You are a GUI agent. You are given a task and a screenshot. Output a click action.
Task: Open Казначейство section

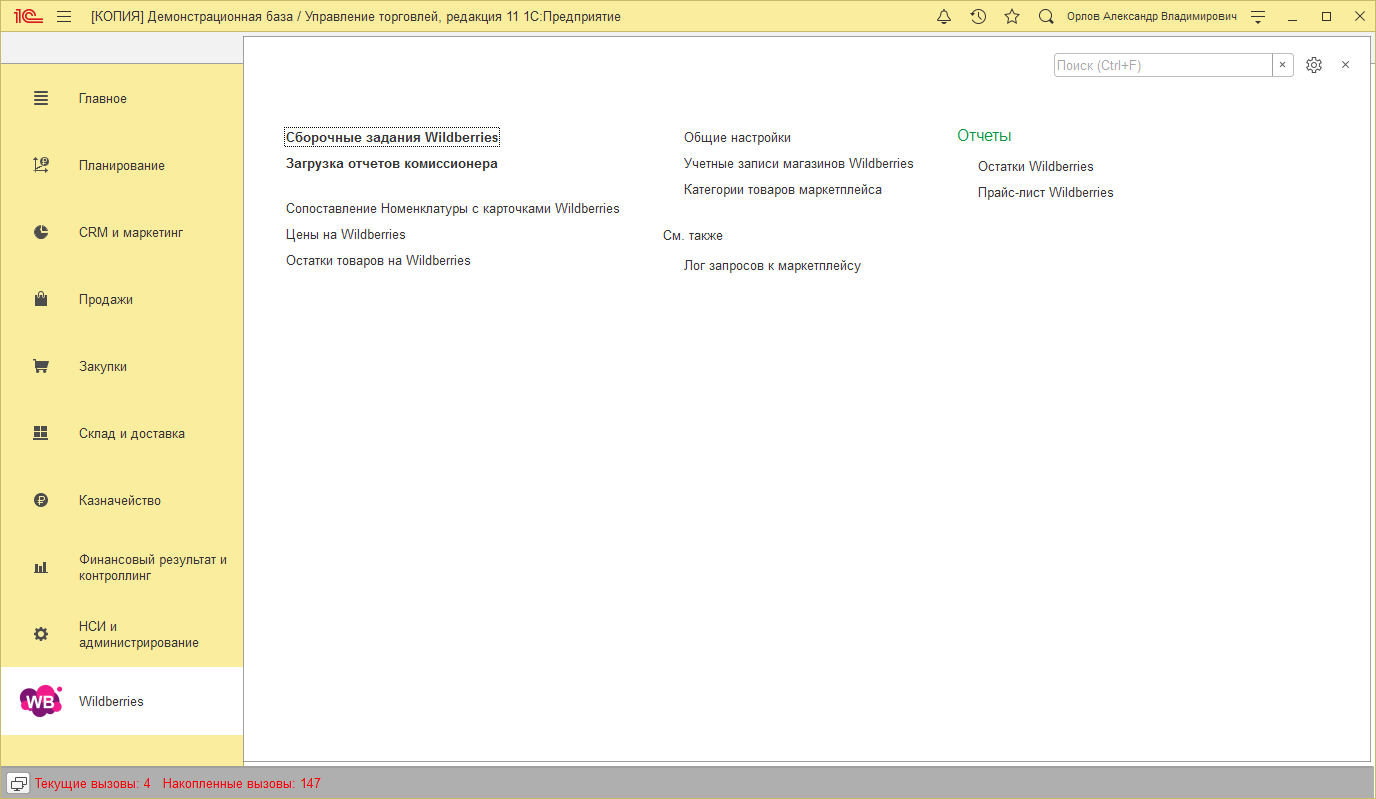(122, 500)
